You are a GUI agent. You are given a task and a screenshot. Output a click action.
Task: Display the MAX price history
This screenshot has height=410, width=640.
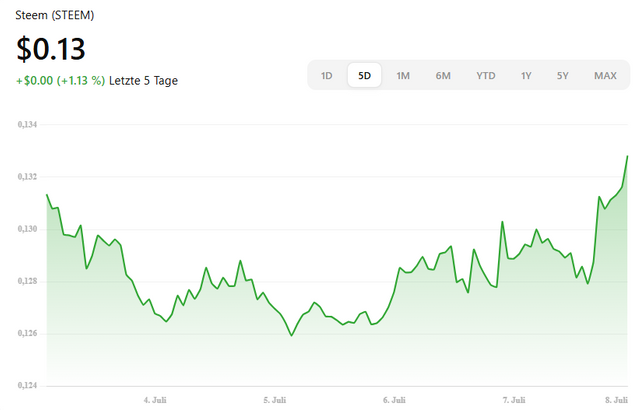click(605, 75)
